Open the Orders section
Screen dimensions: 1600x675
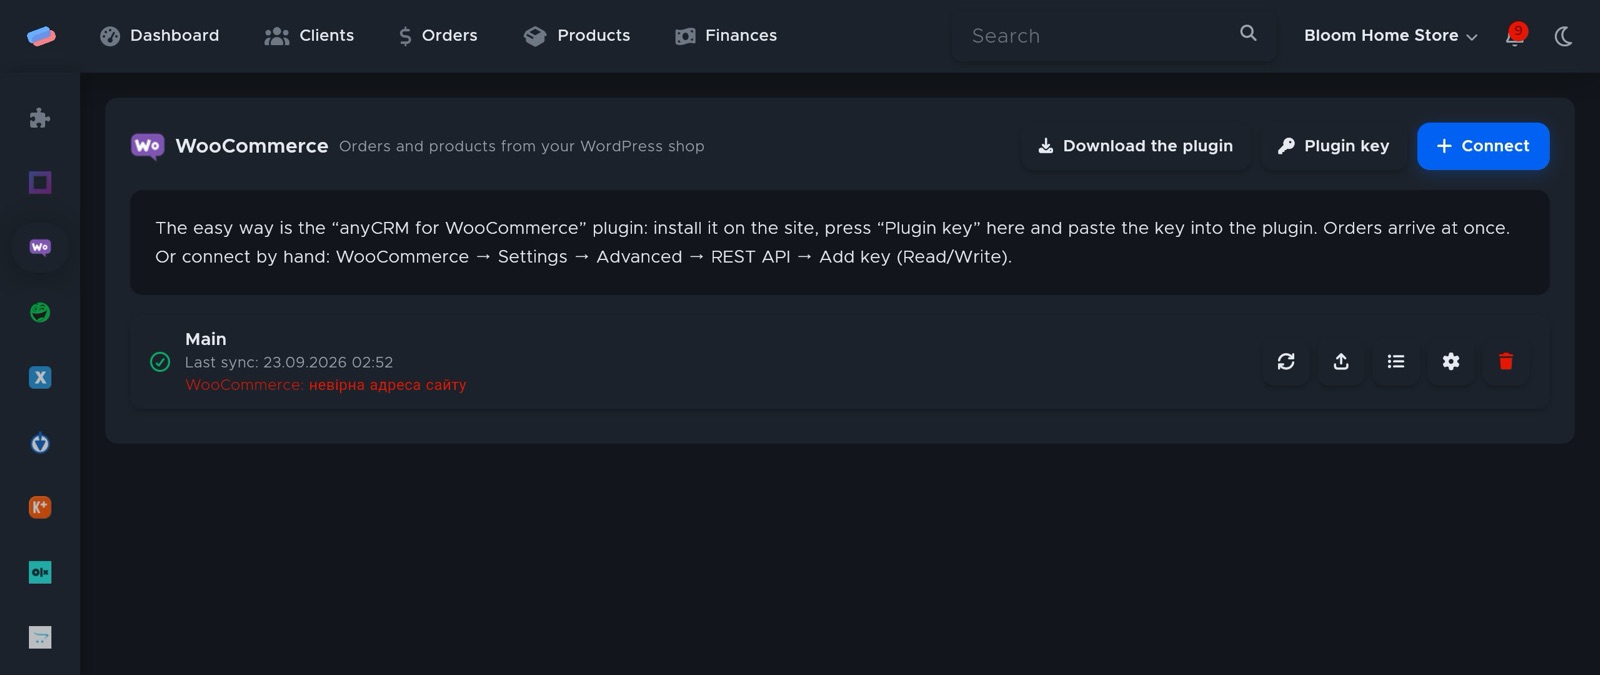coord(438,36)
